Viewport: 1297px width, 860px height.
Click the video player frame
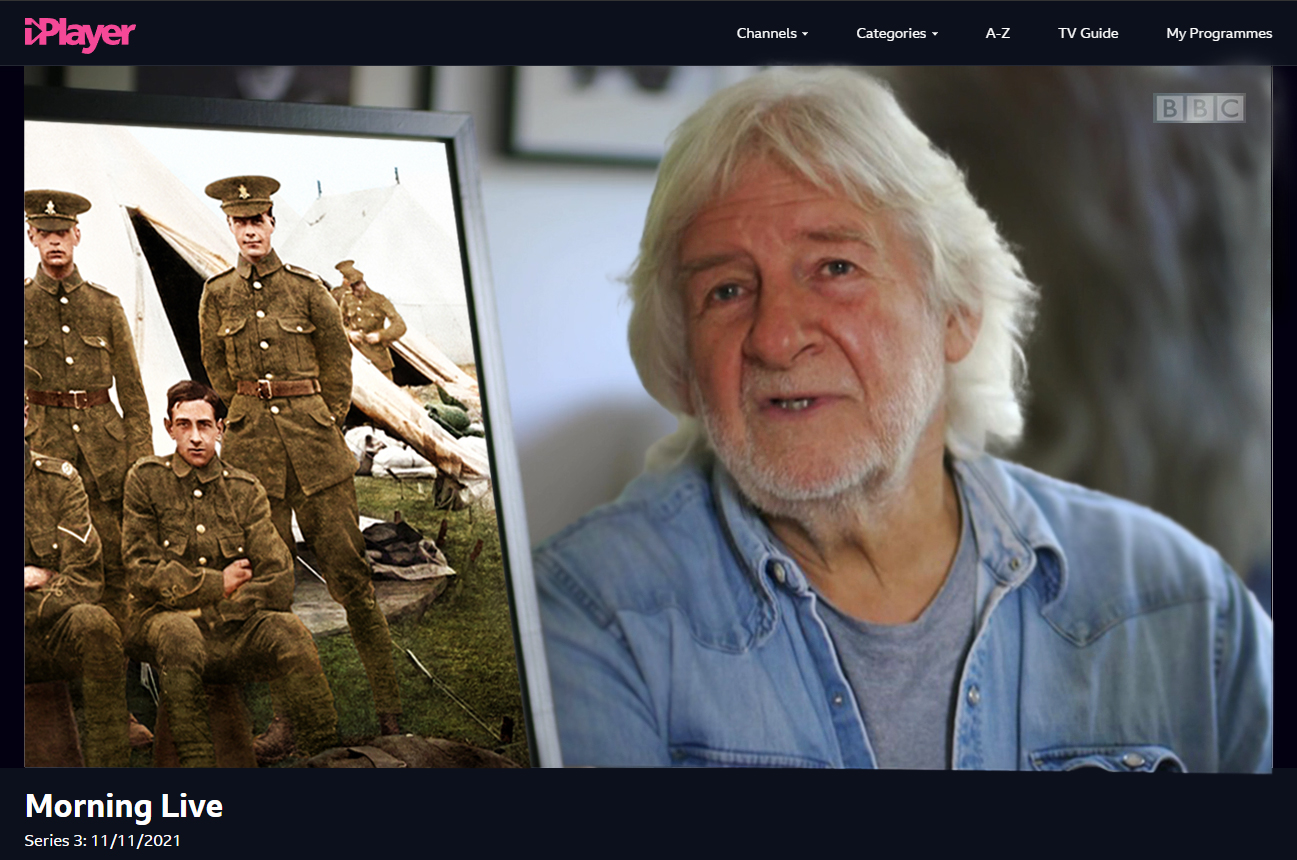click(x=648, y=417)
